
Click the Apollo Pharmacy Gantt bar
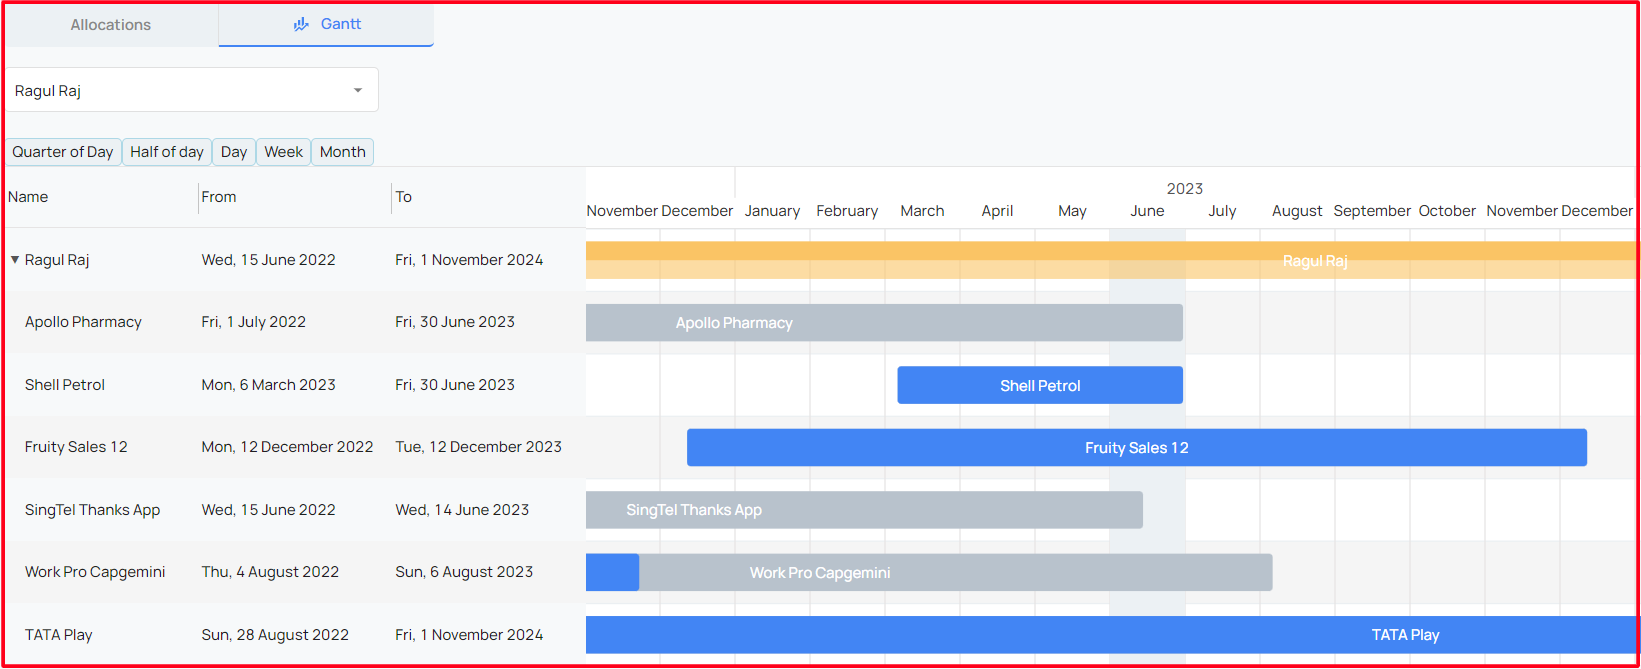[x=884, y=323]
